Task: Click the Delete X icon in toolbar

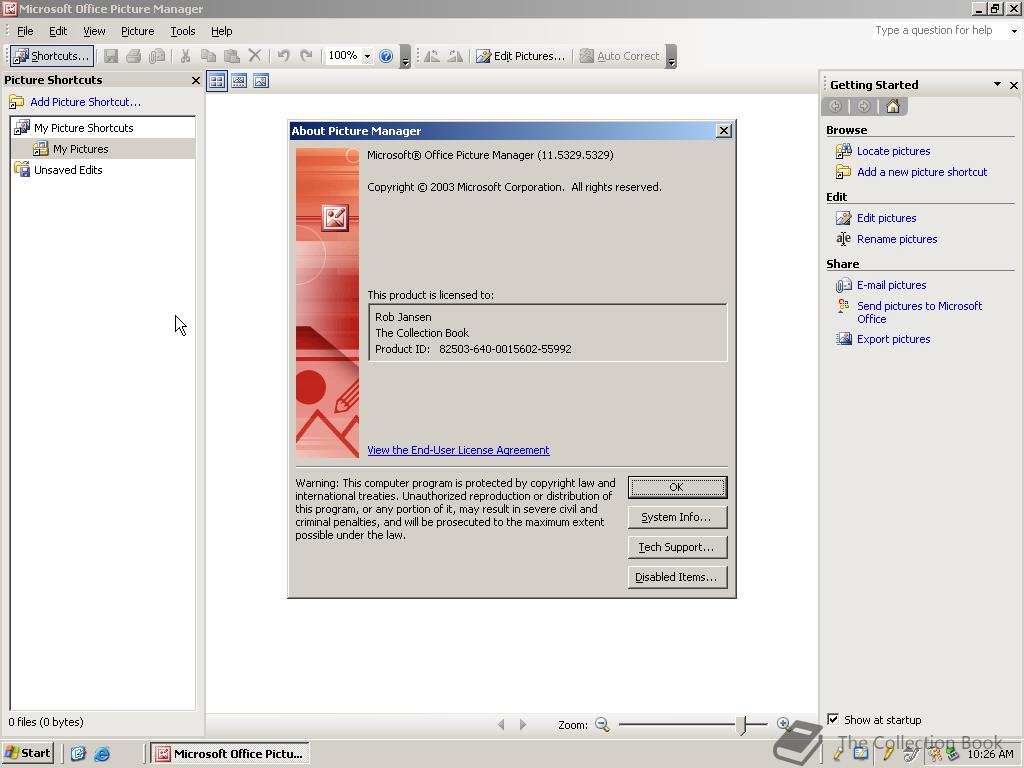Action: tap(255, 56)
